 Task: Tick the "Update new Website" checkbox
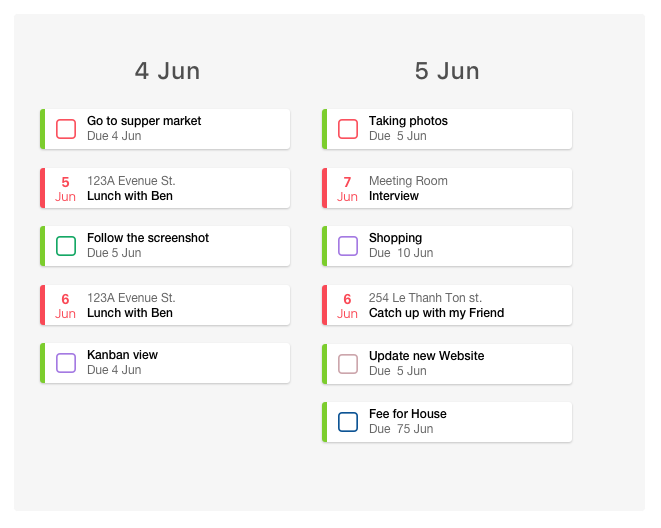348,364
